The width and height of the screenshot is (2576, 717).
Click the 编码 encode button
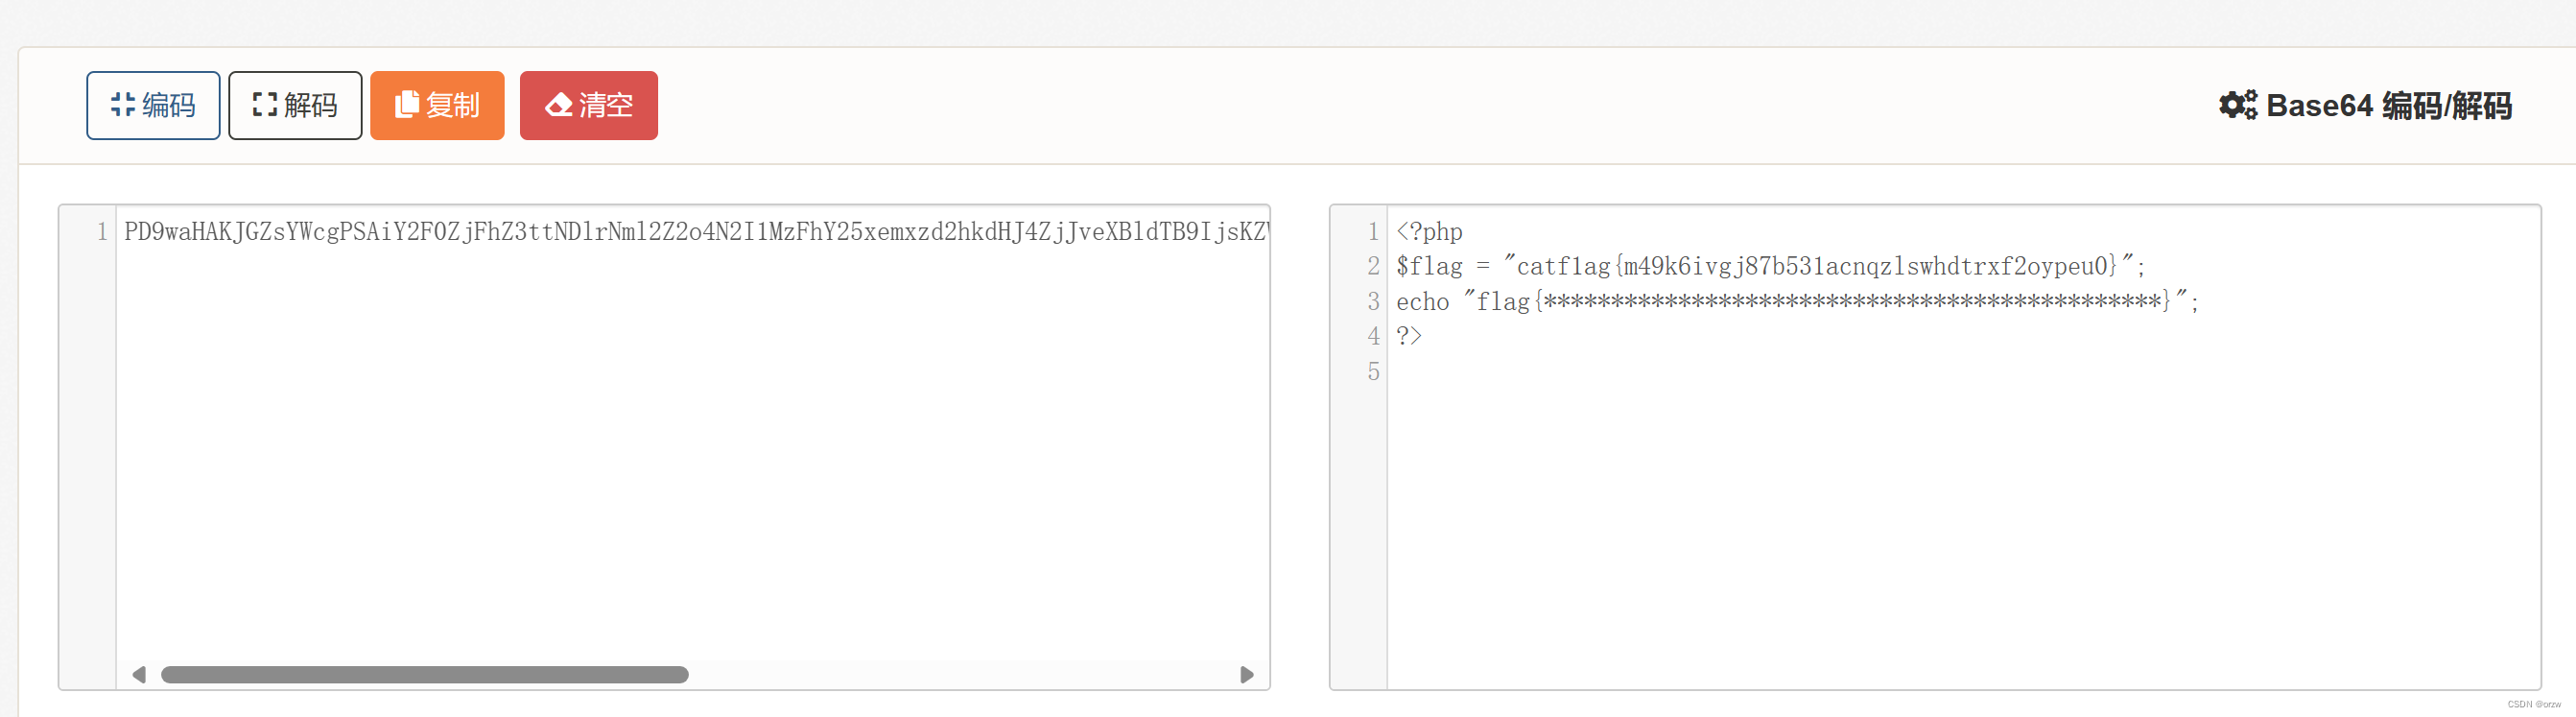153,105
